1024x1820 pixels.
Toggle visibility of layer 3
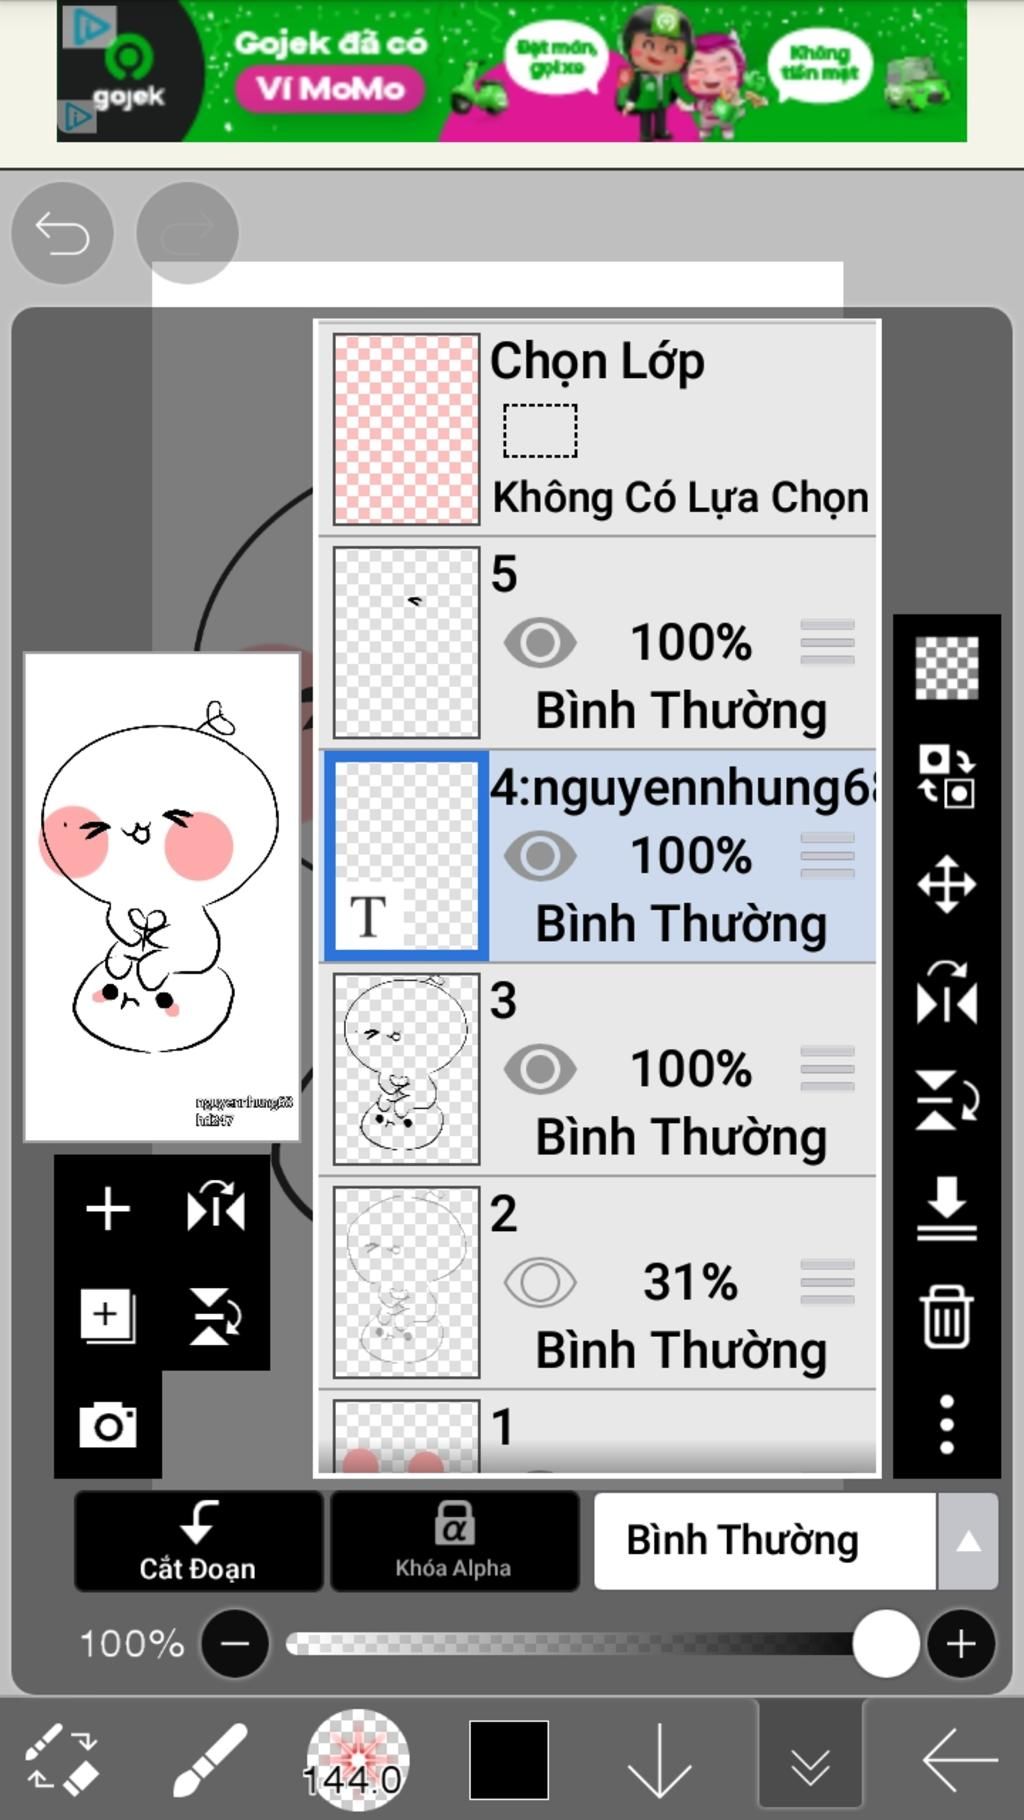click(540, 1069)
